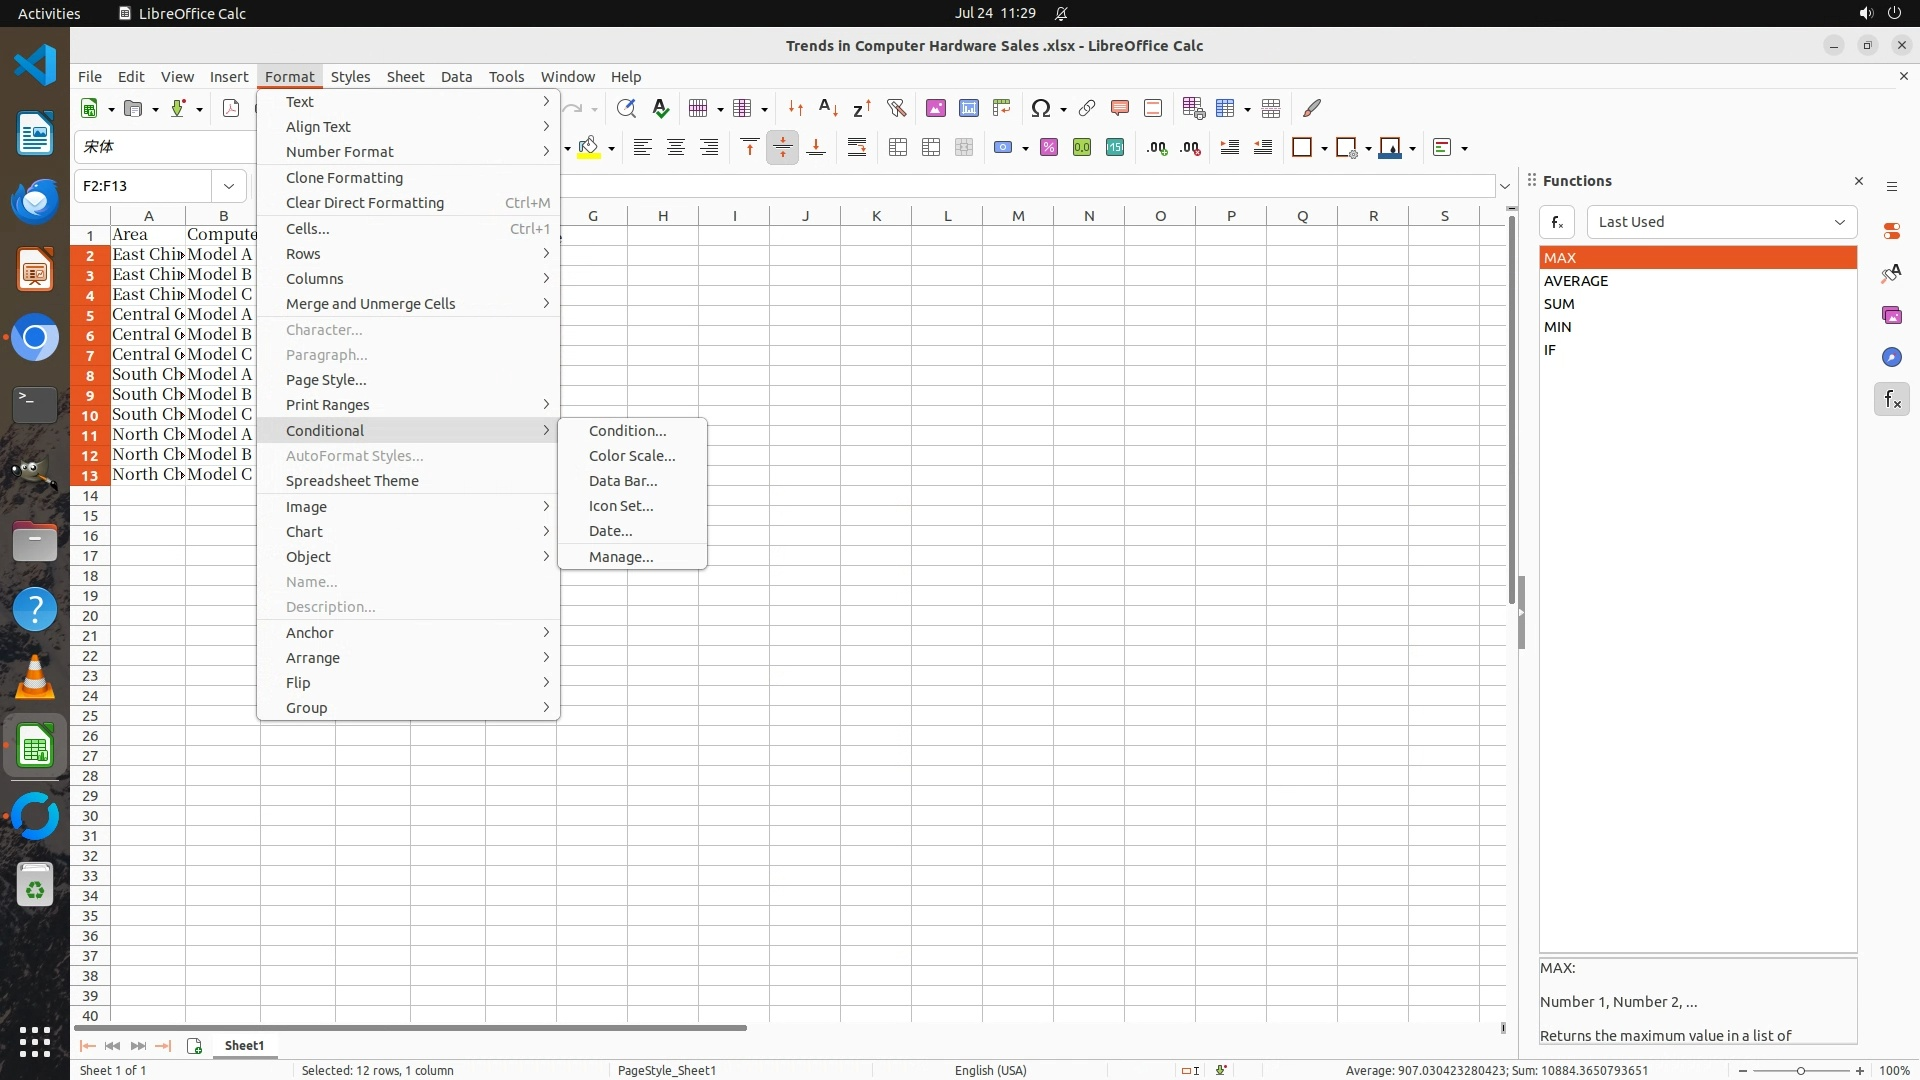This screenshot has height=1080, width=1920.
Task: Open the background color dropdown arrow
Action: (611, 148)
